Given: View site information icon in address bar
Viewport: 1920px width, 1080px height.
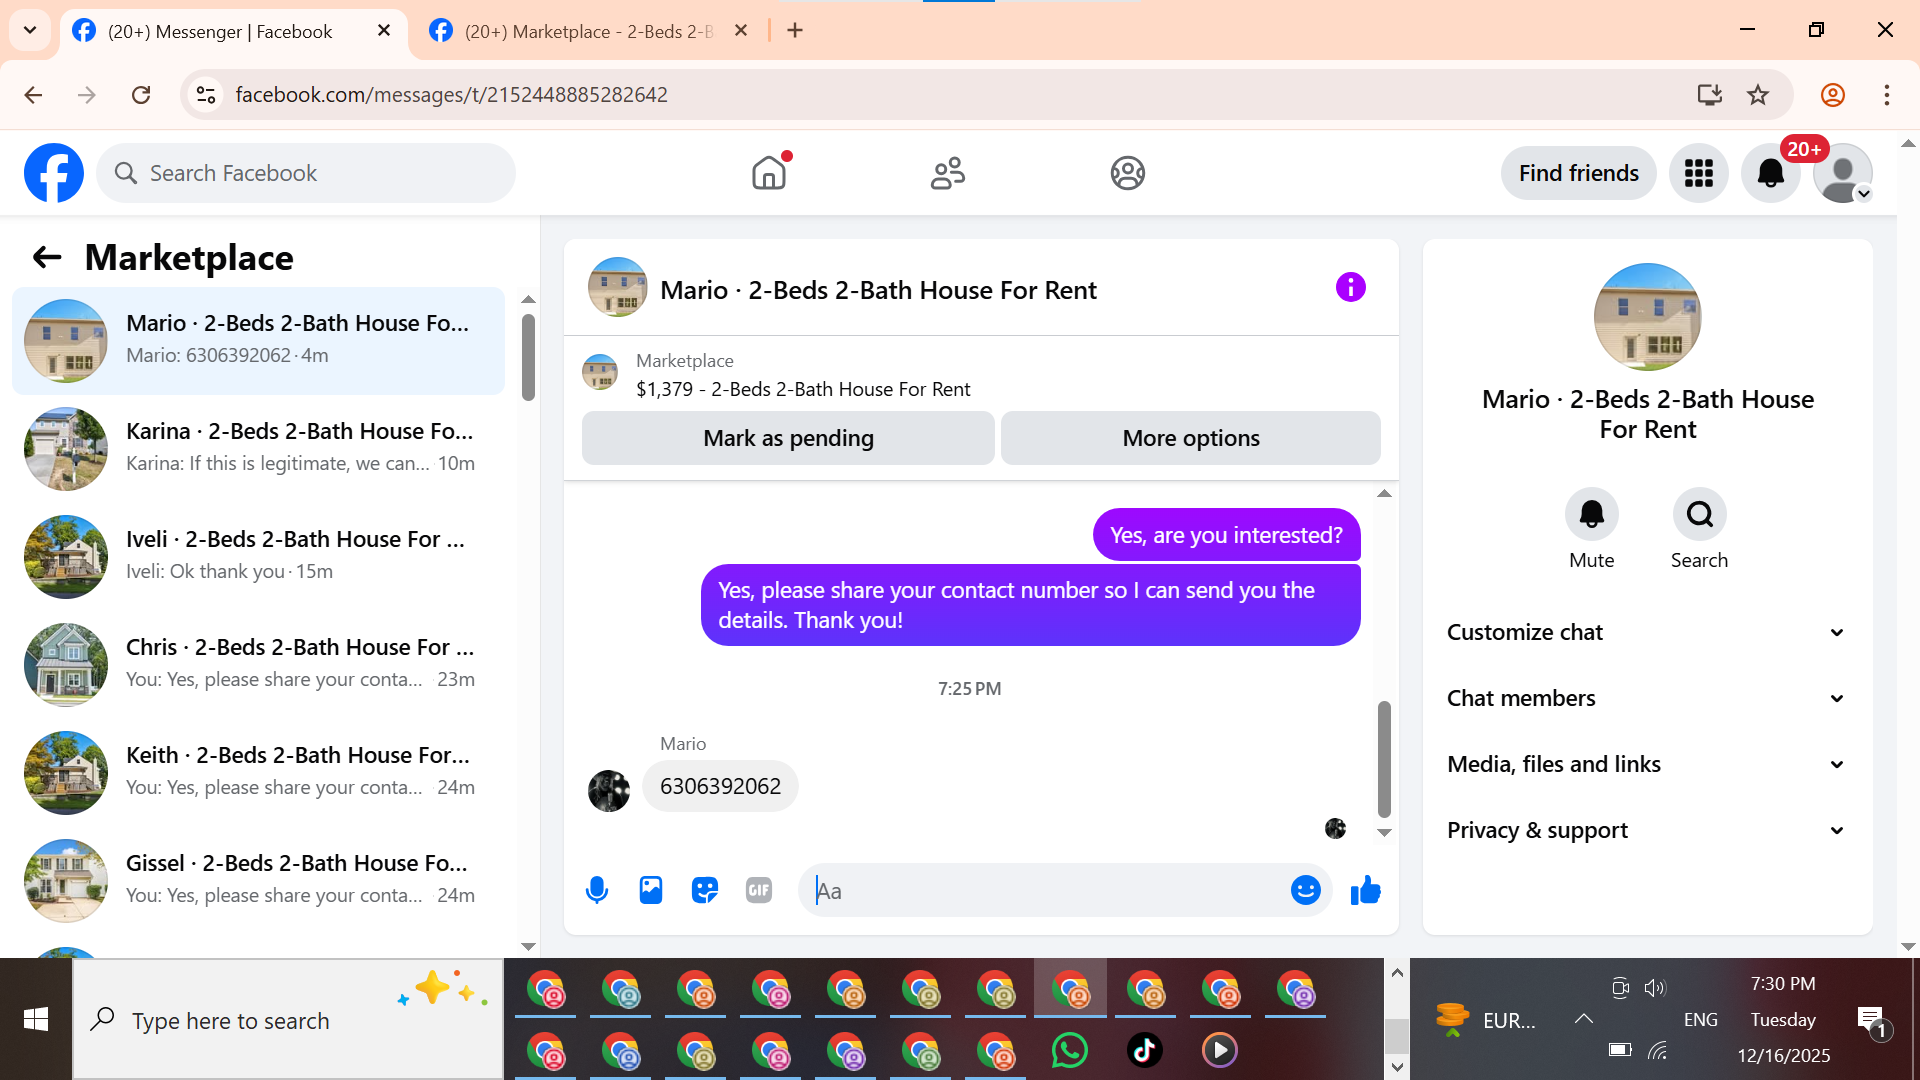Looking at the screenshot, I should pyautogui.click(x=206, y=94).
